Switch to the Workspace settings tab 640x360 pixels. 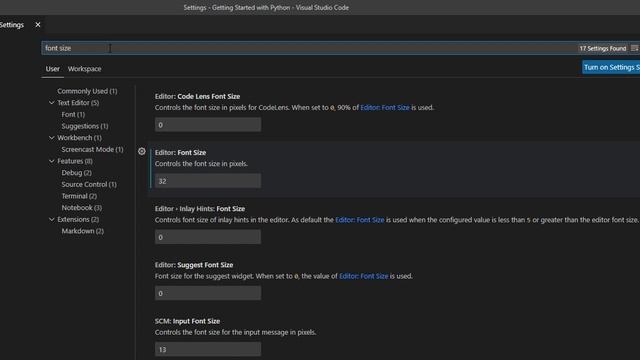[84, 69]
